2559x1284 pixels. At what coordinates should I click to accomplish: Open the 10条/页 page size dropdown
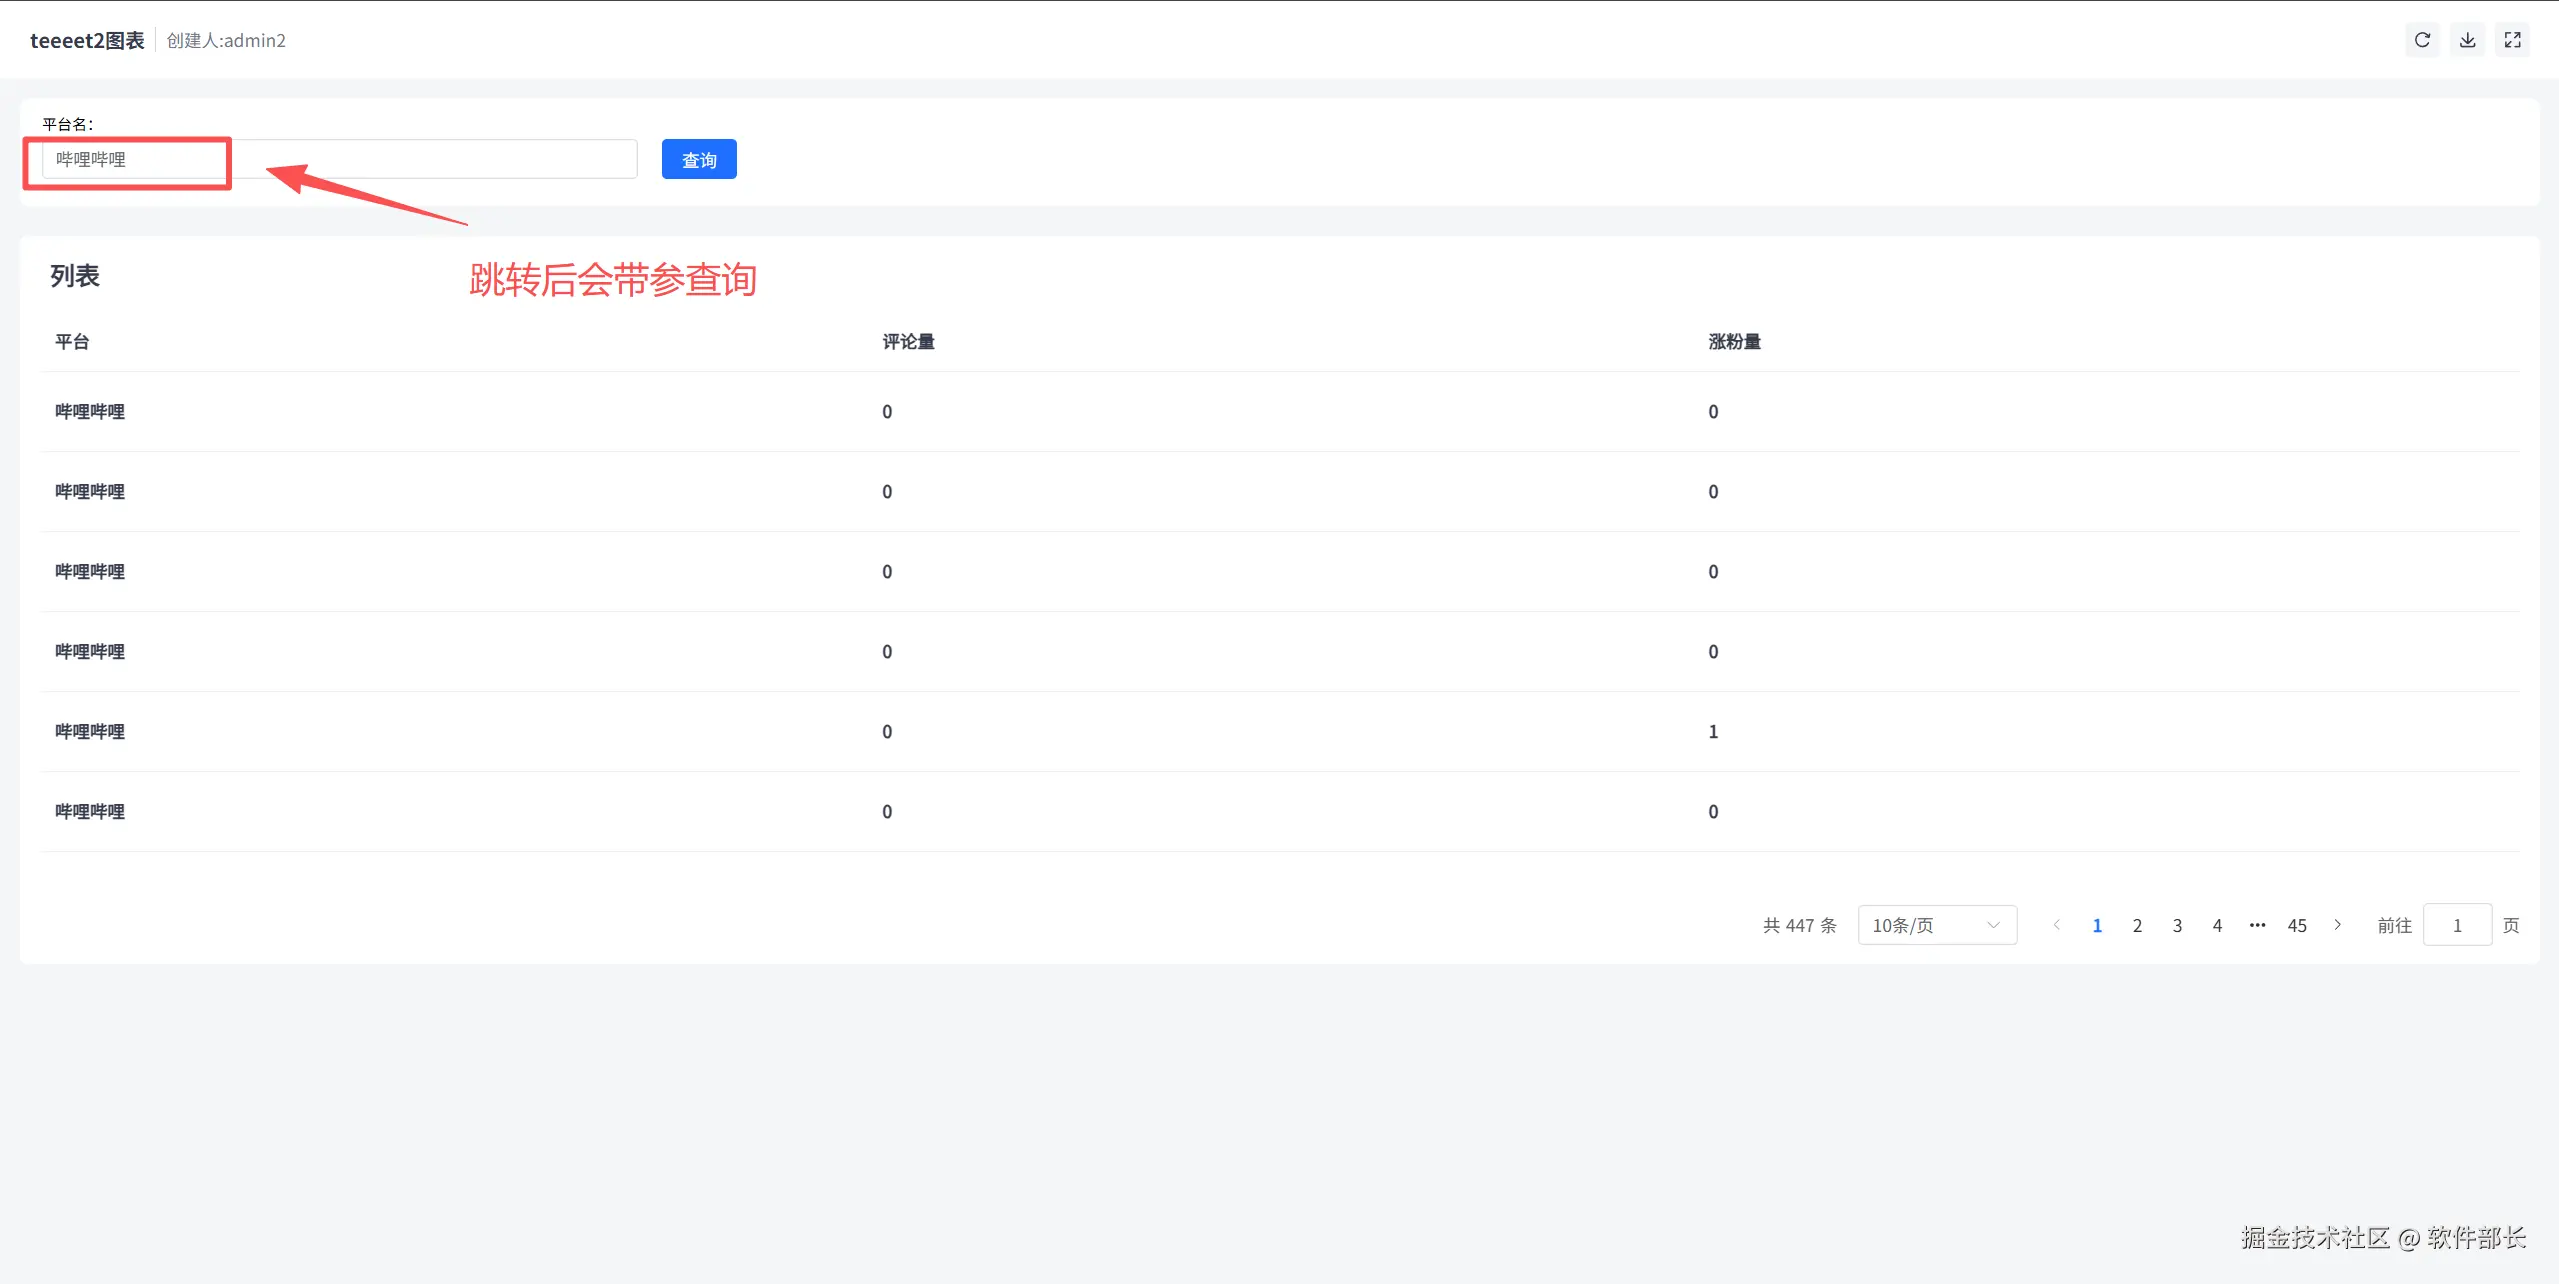click(x=1936, y=925)
